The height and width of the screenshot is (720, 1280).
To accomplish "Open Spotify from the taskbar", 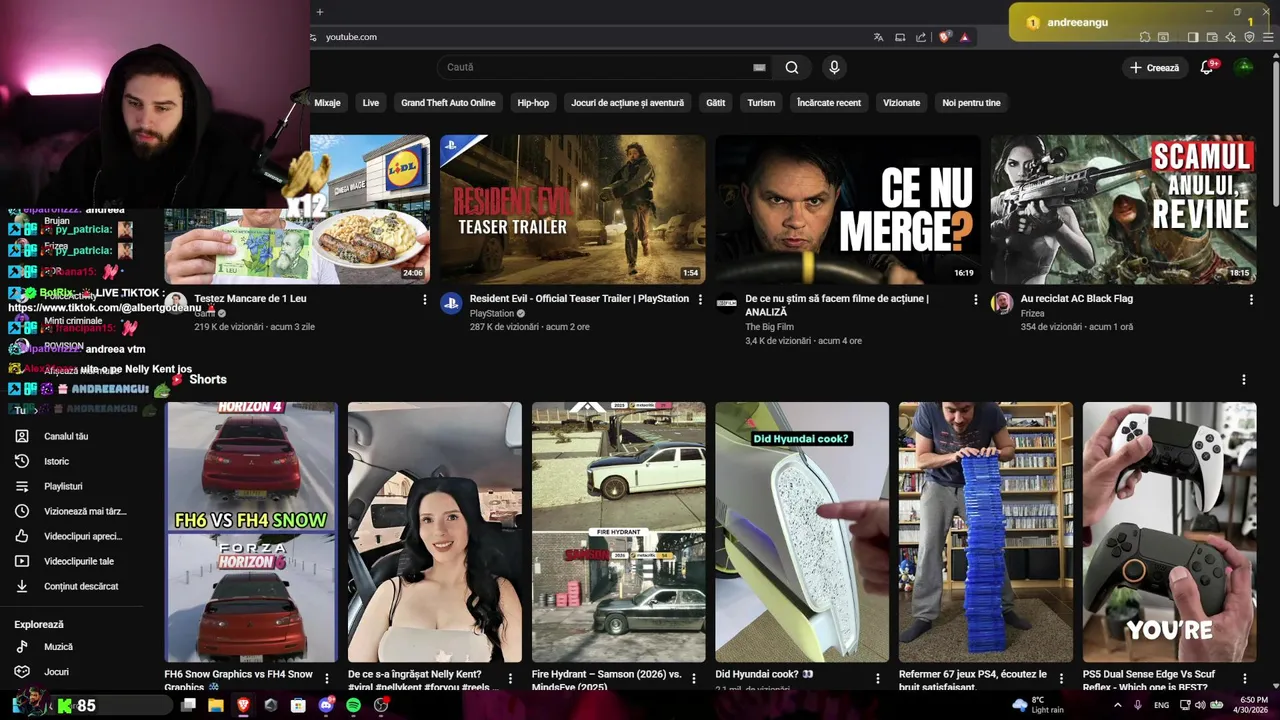I will [353, 705].
